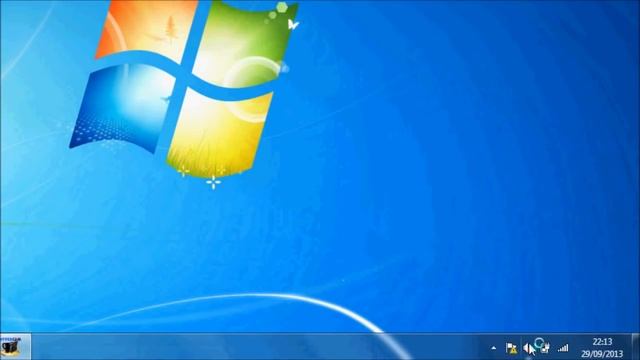Click the Show desktop button
Screen dimensions: 640x360
coord(636,347)
